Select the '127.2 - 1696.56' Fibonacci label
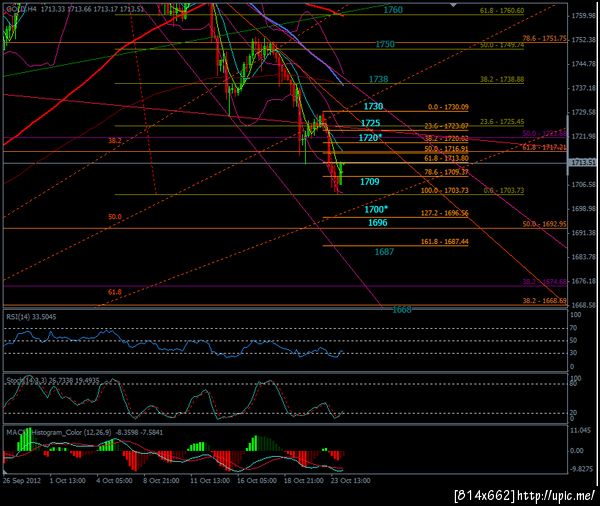The image size is (600, 506). (x=445, y=213)
